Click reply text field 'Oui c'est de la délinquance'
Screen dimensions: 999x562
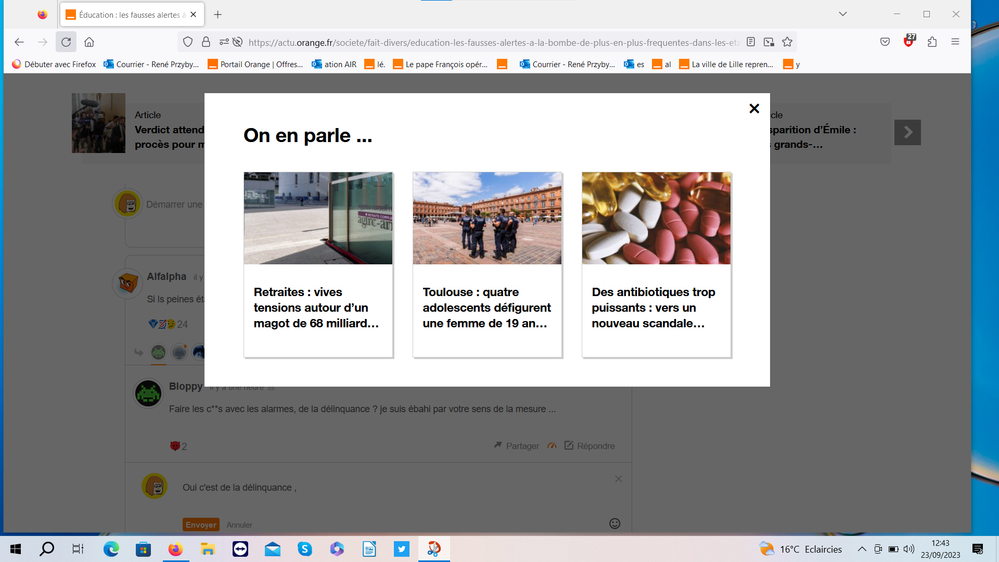pos(240,487)
